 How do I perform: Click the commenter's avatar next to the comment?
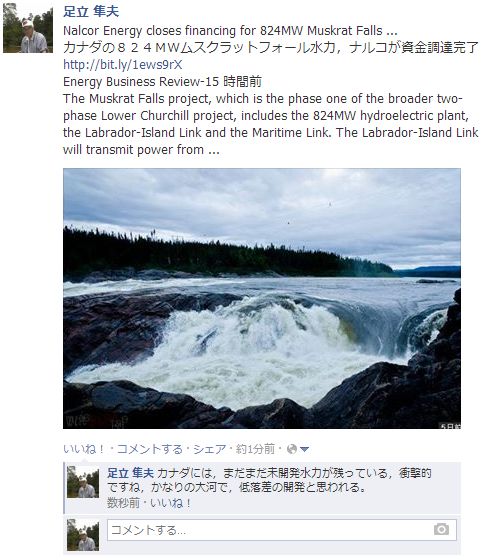(83, 482)
